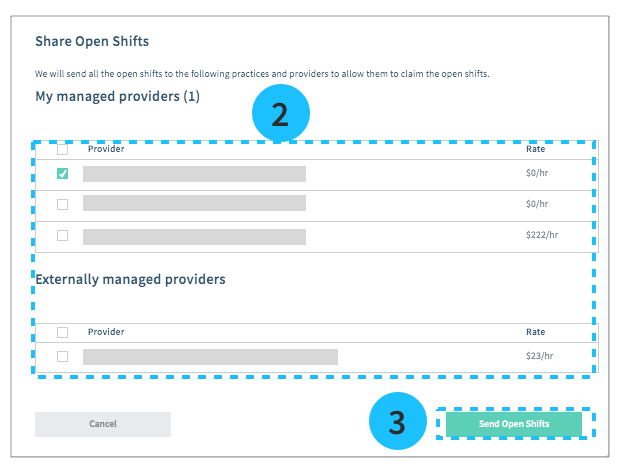Click Provider header in externally managed table
Image resolution: width=619 pixels, height=473 pixels.
coord(106,332)
